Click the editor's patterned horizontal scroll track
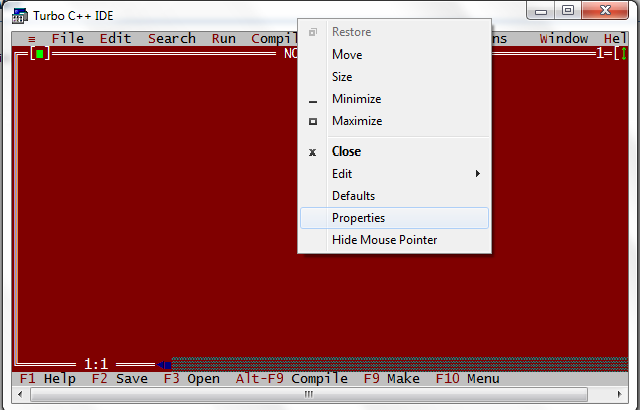Viewport: 640px width, 410px height. coord(400,364)
